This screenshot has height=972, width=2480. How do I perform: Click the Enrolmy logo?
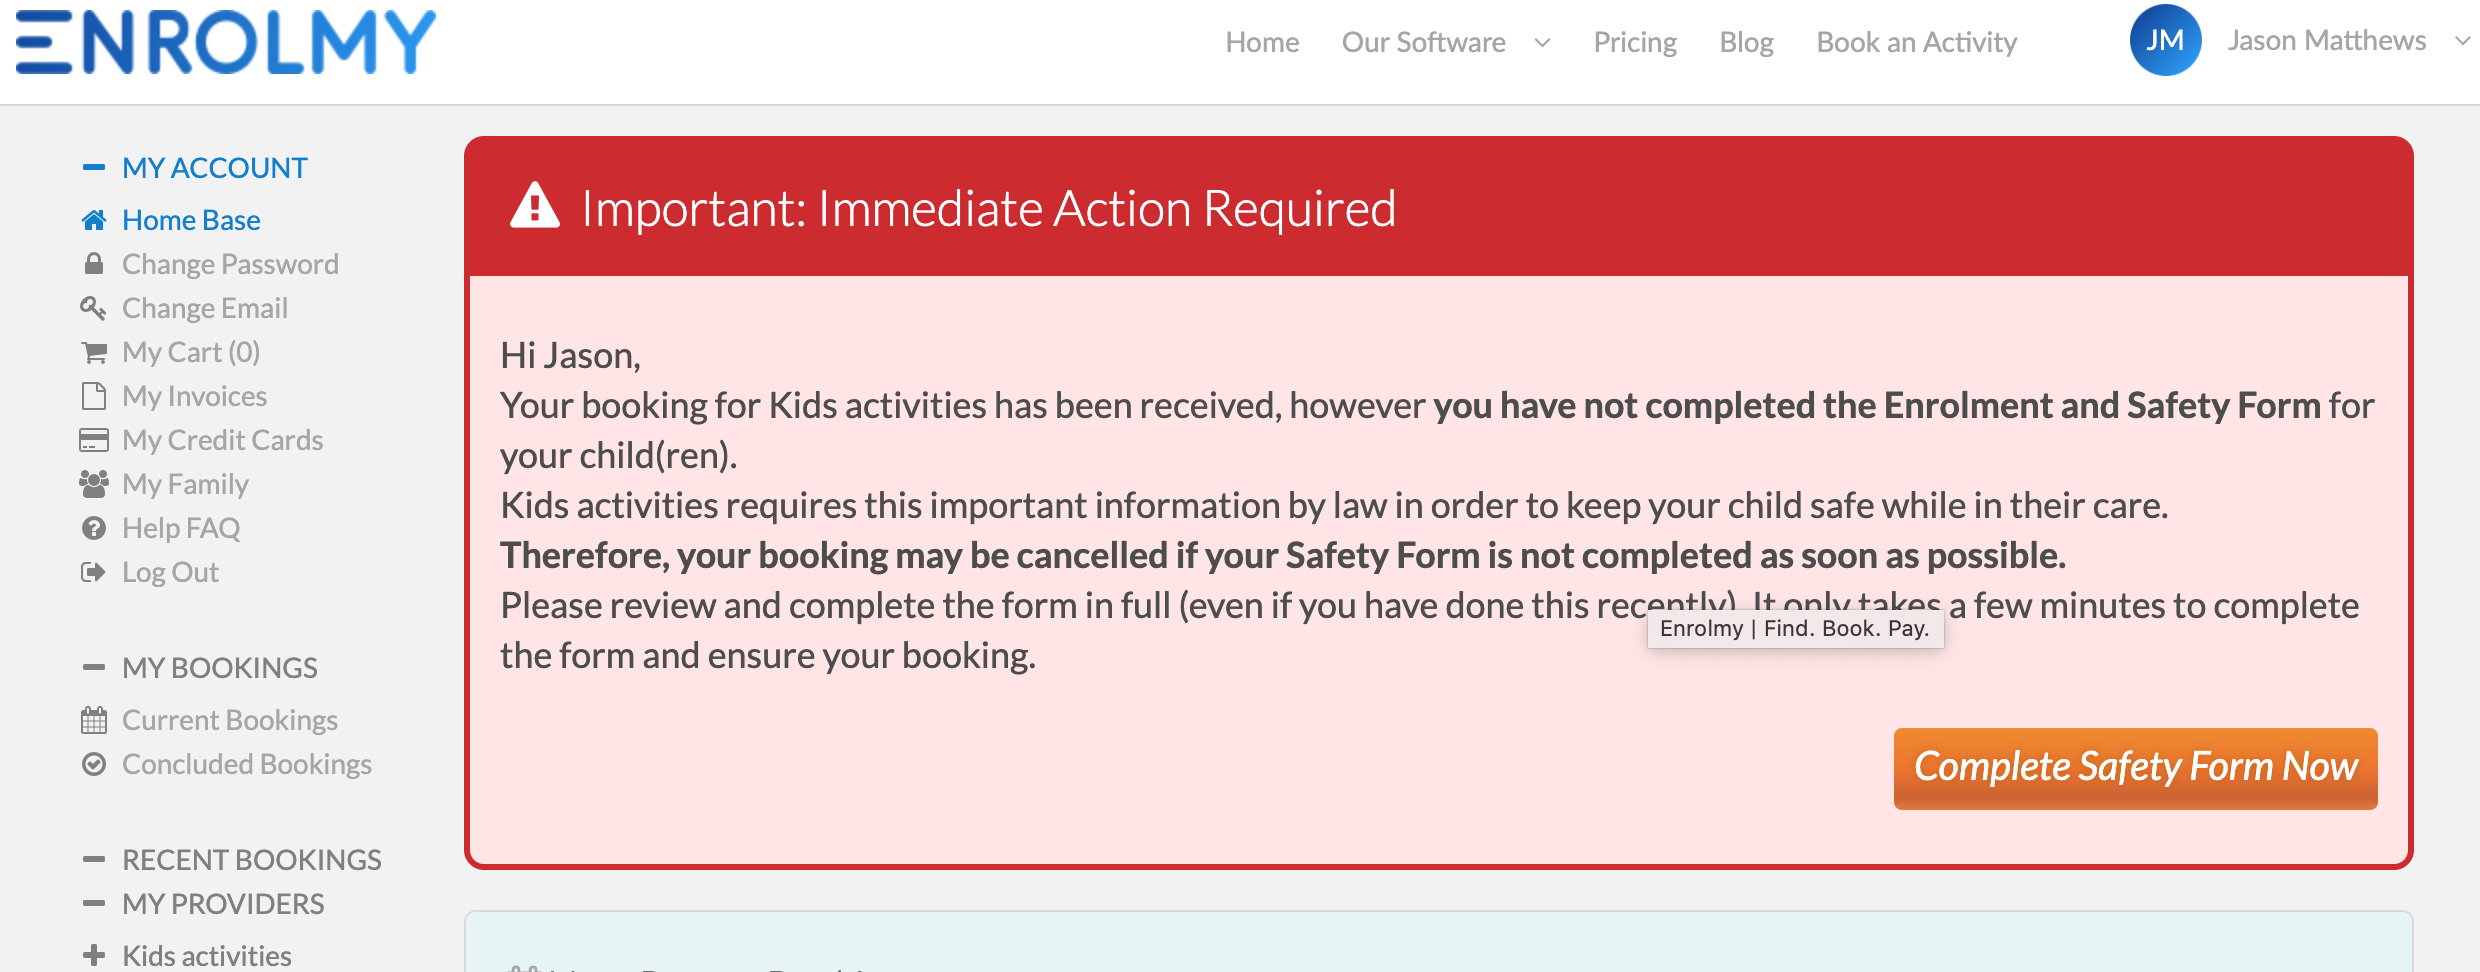click(226, 43)
